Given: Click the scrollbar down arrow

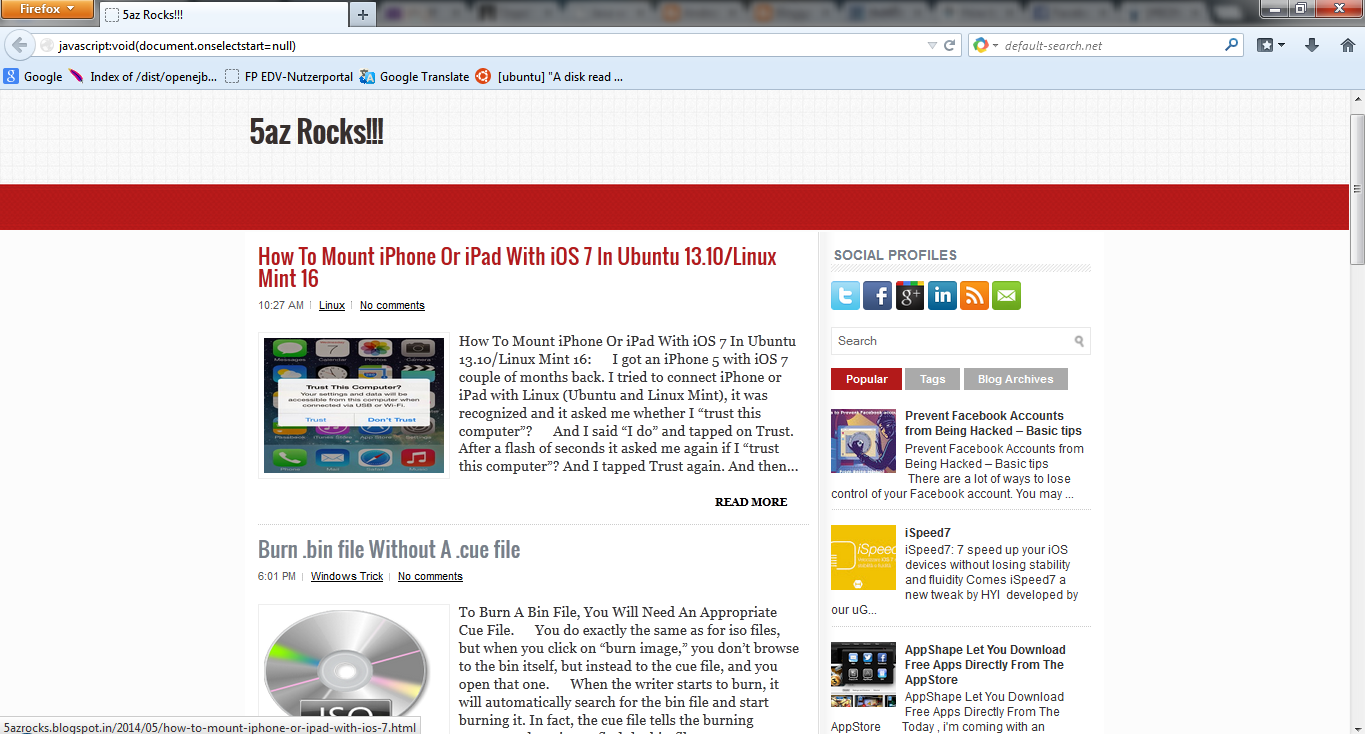Looking at the screenshot, I should tap(1357, 726).
